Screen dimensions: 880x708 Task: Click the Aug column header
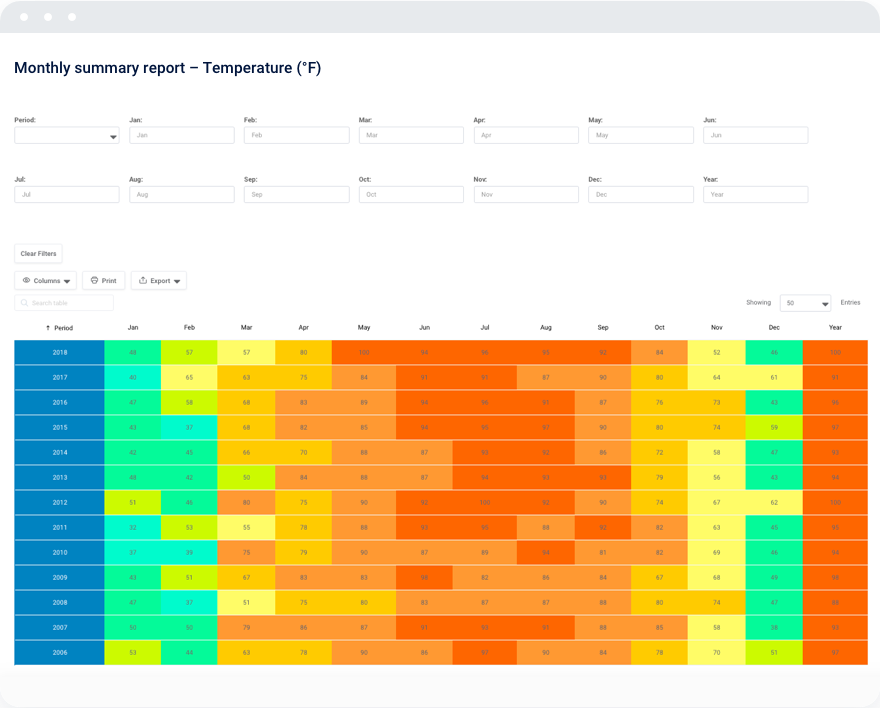(546, 328)
